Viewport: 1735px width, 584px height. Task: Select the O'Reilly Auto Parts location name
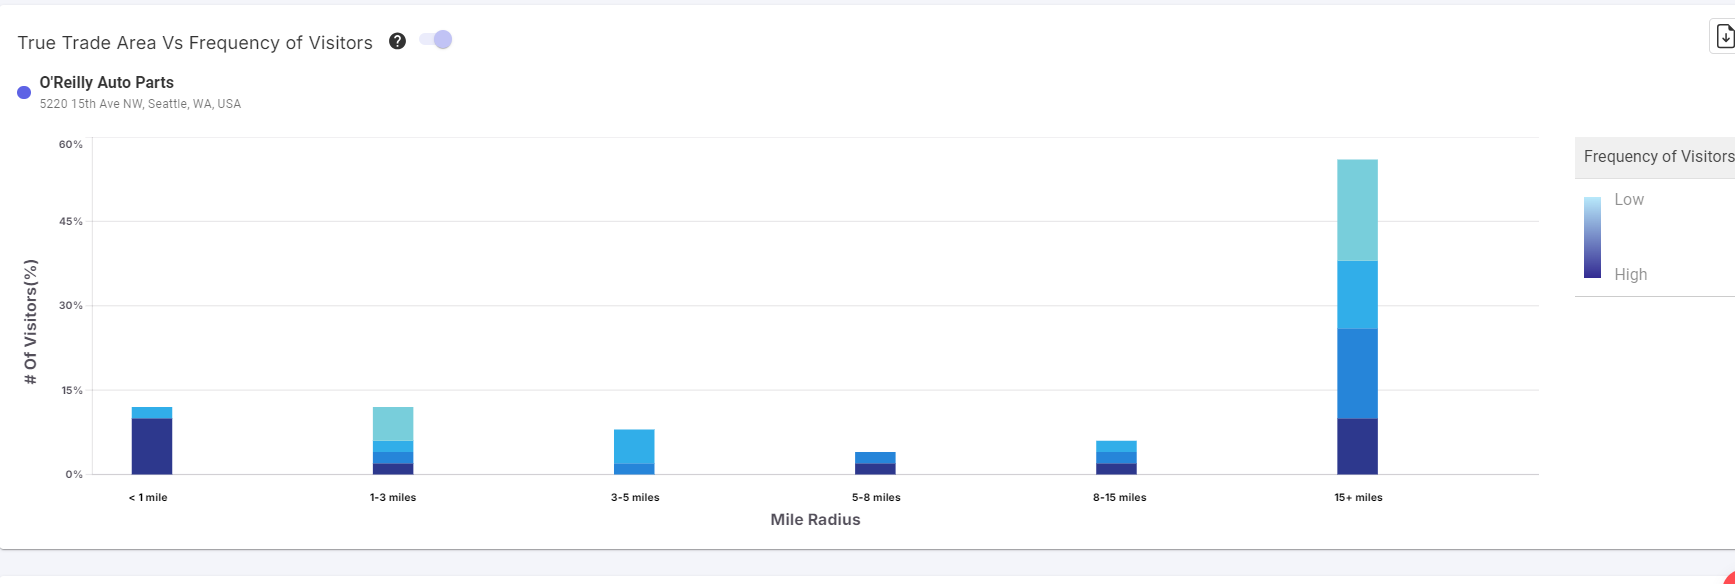[106, 83]
